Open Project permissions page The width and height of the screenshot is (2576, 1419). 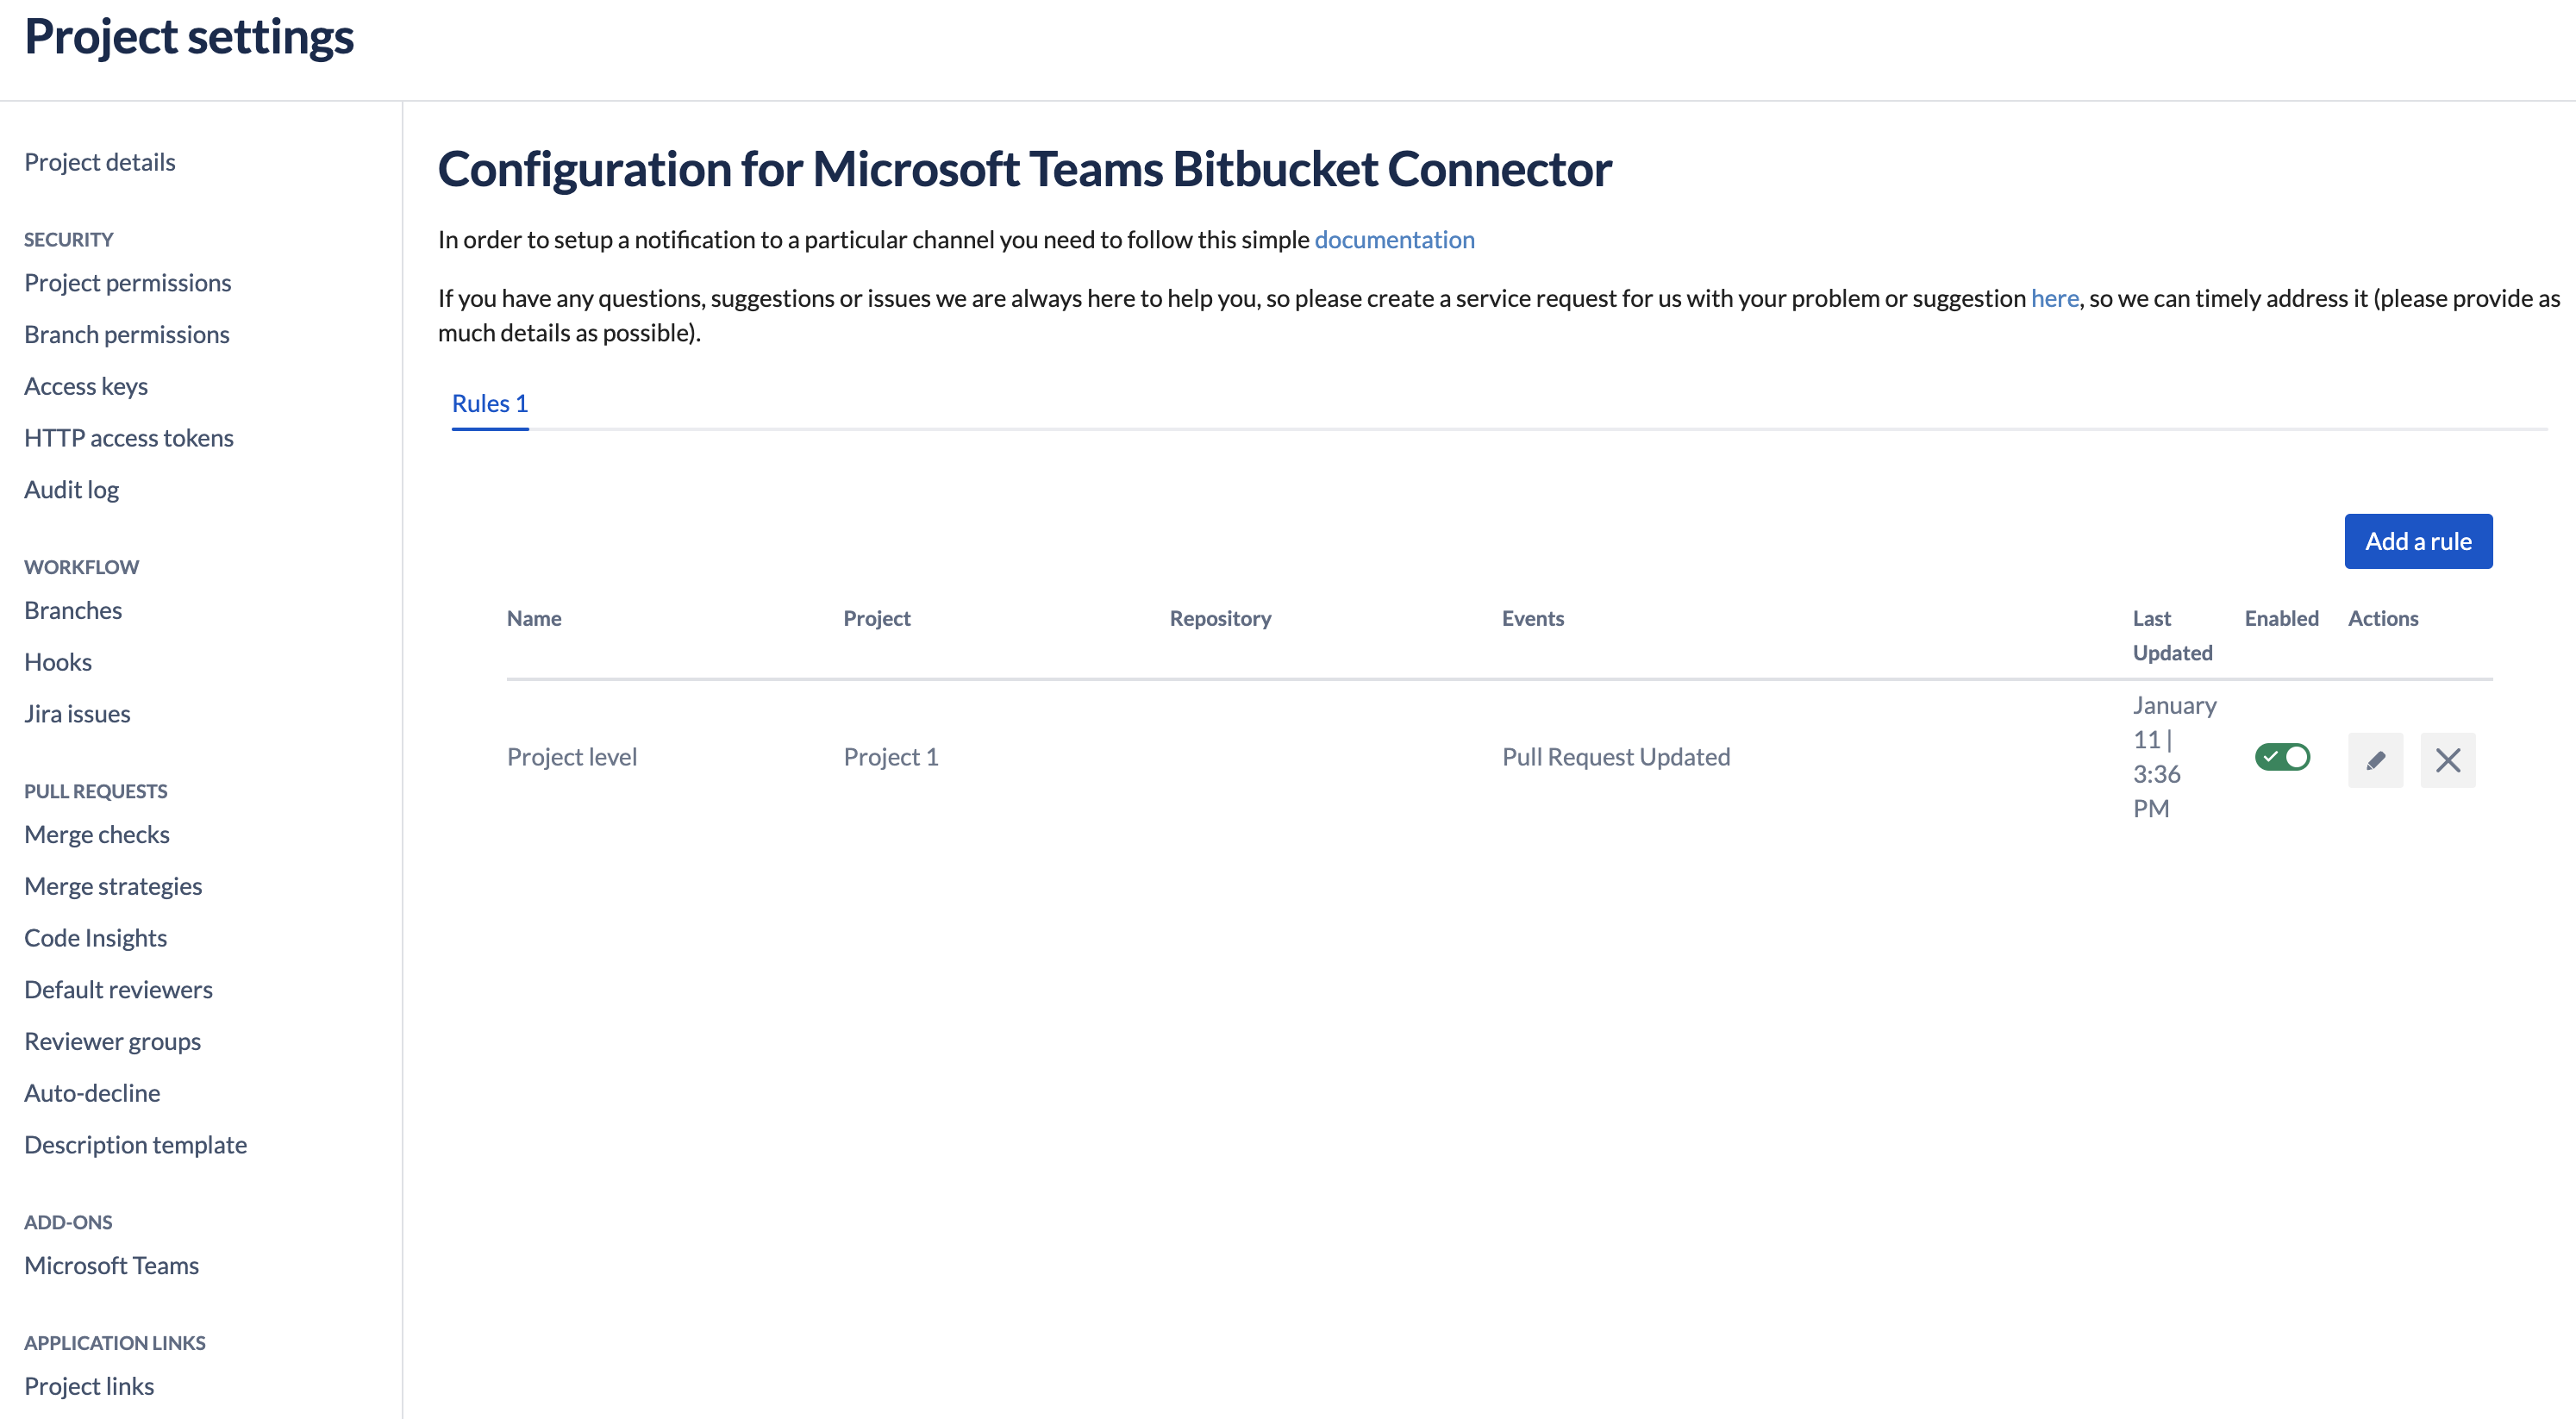point(127,282)
